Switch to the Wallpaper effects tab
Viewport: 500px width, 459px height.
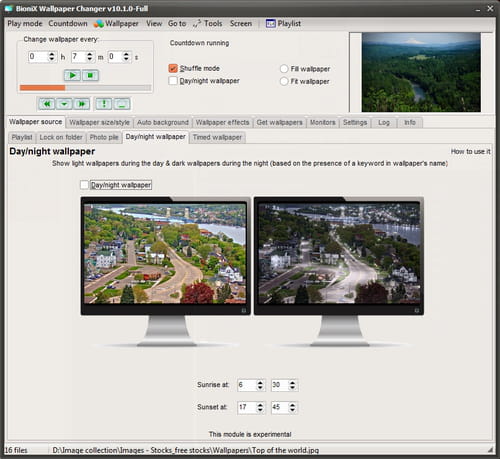coord(222,122)
